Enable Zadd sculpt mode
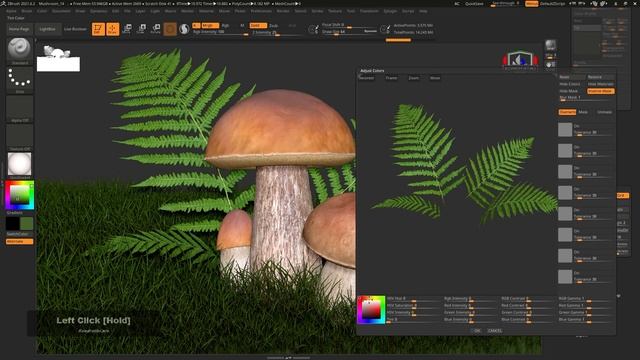640x360 pixels. pyautogui.click(x=258, y=25)
